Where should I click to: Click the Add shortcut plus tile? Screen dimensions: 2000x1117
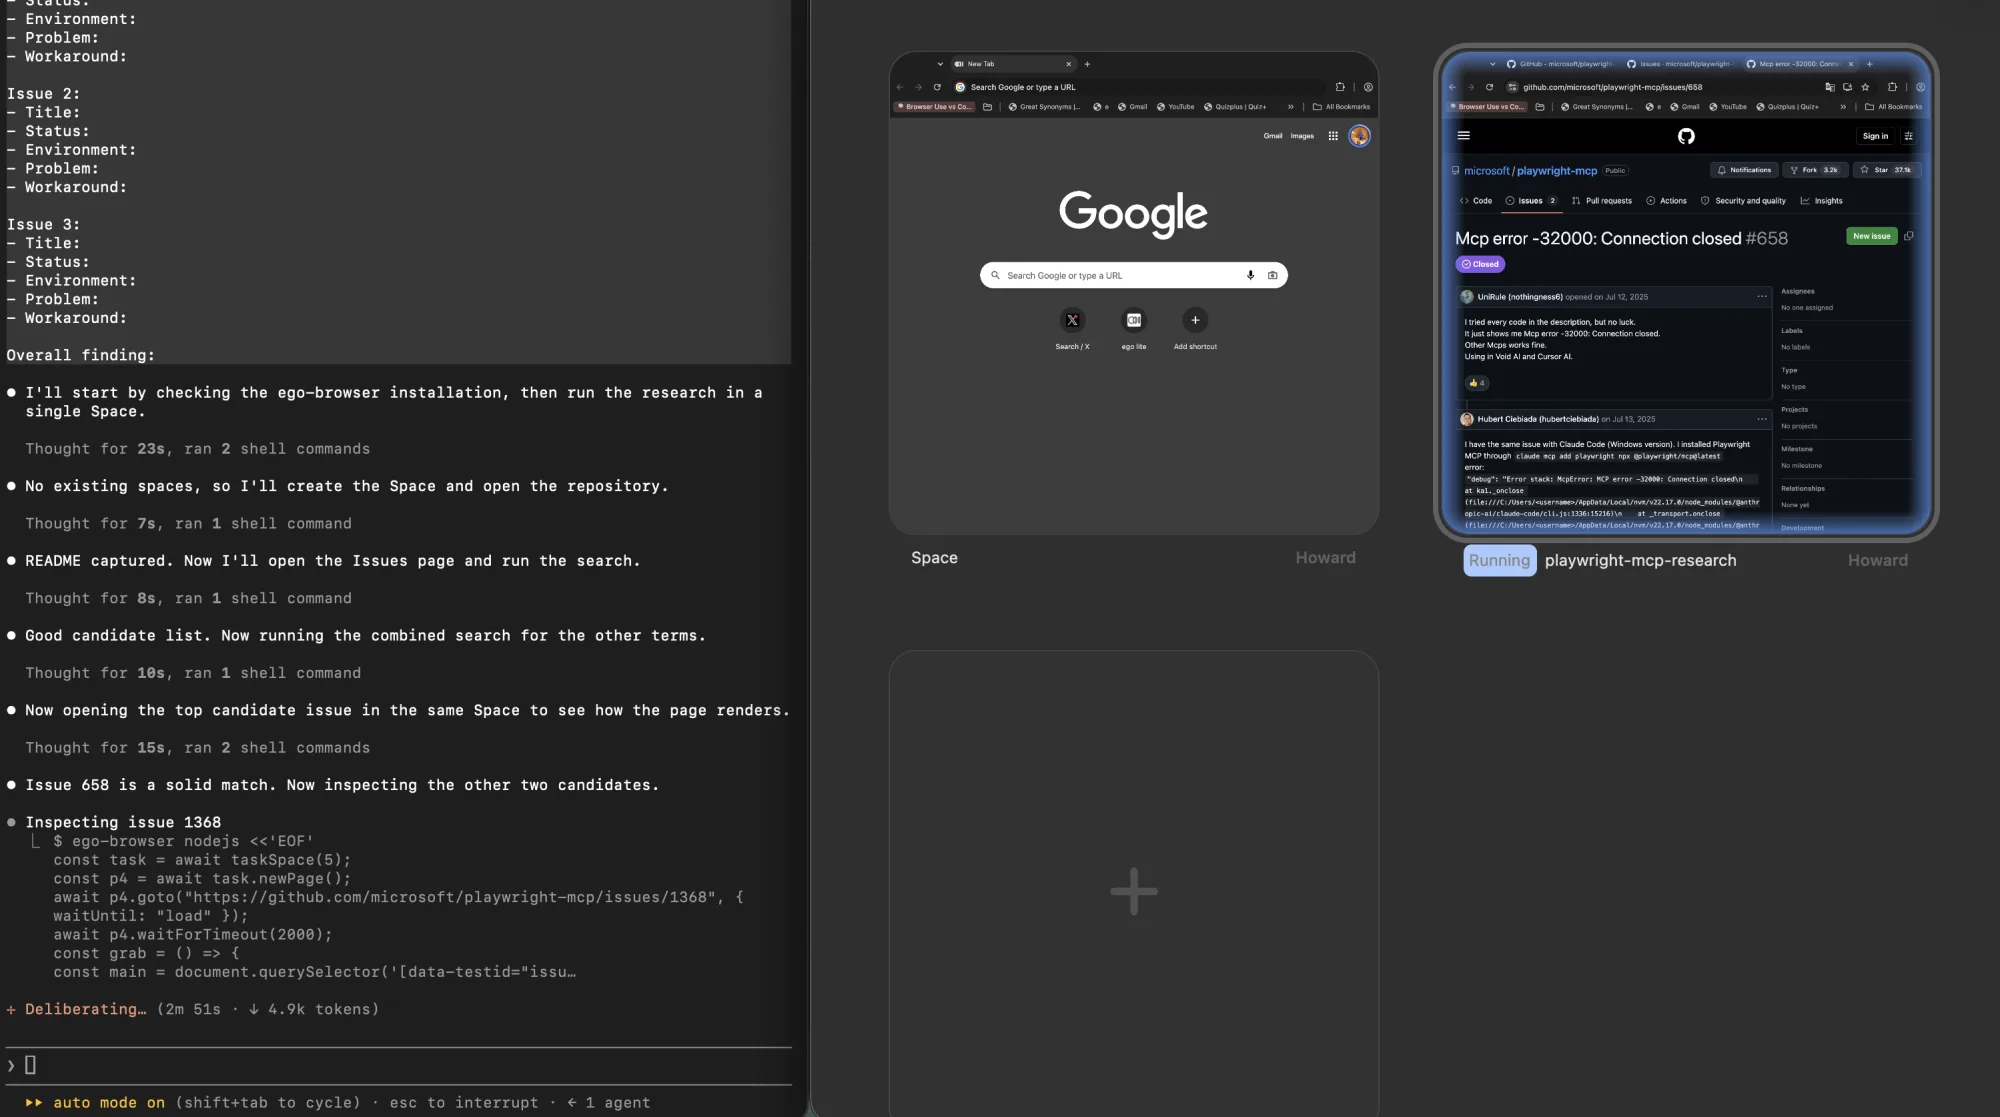1195,320
